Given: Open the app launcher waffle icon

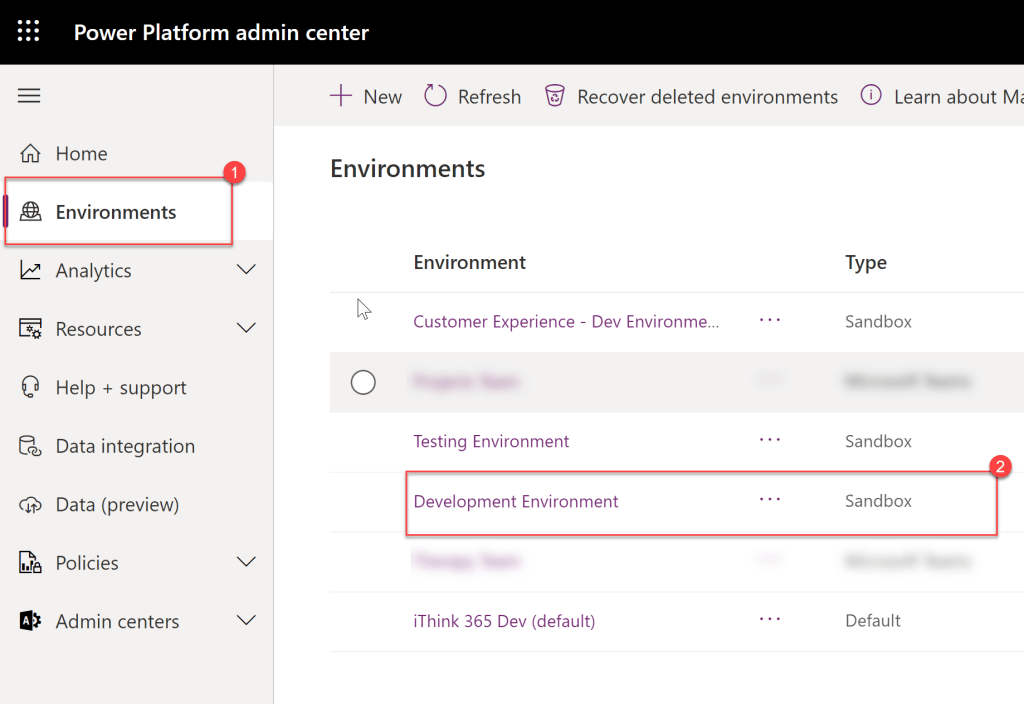Looking at the screenshot, I should coord(29,32).
